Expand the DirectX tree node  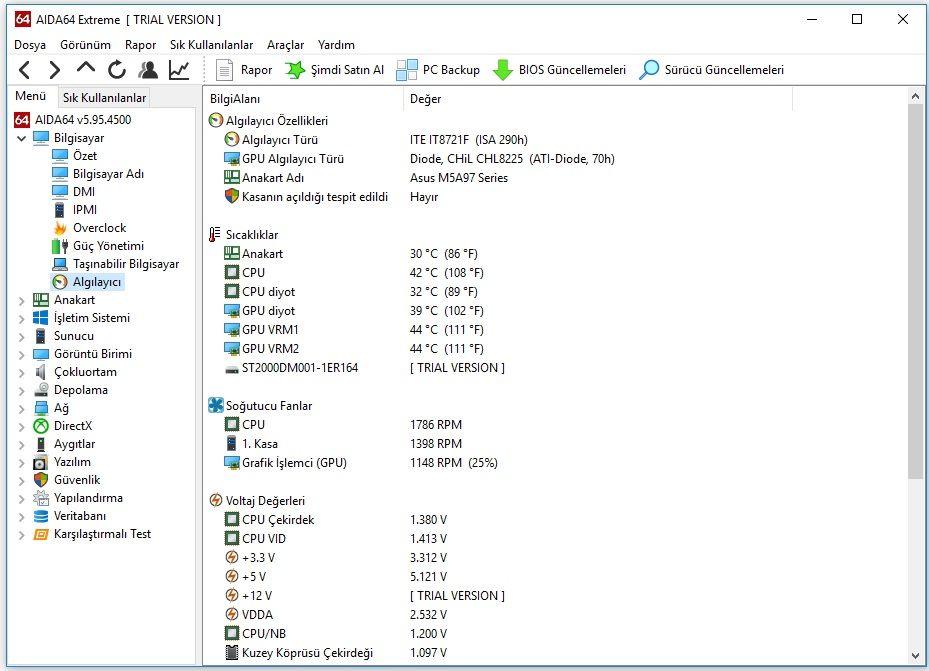coord(21,426)
